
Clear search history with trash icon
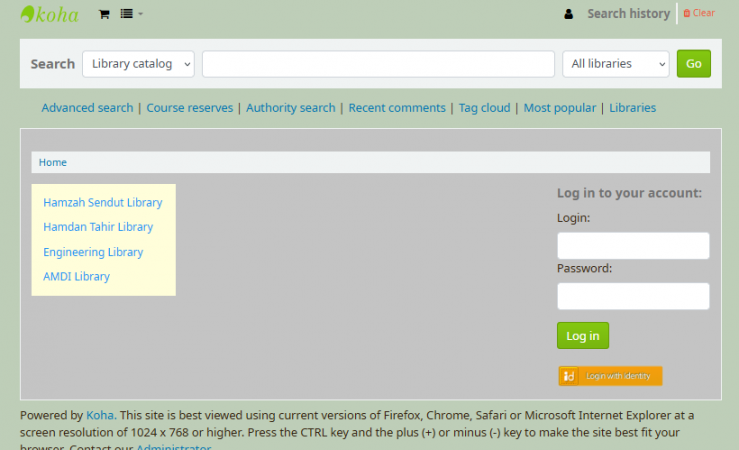[x=699, y=13]
